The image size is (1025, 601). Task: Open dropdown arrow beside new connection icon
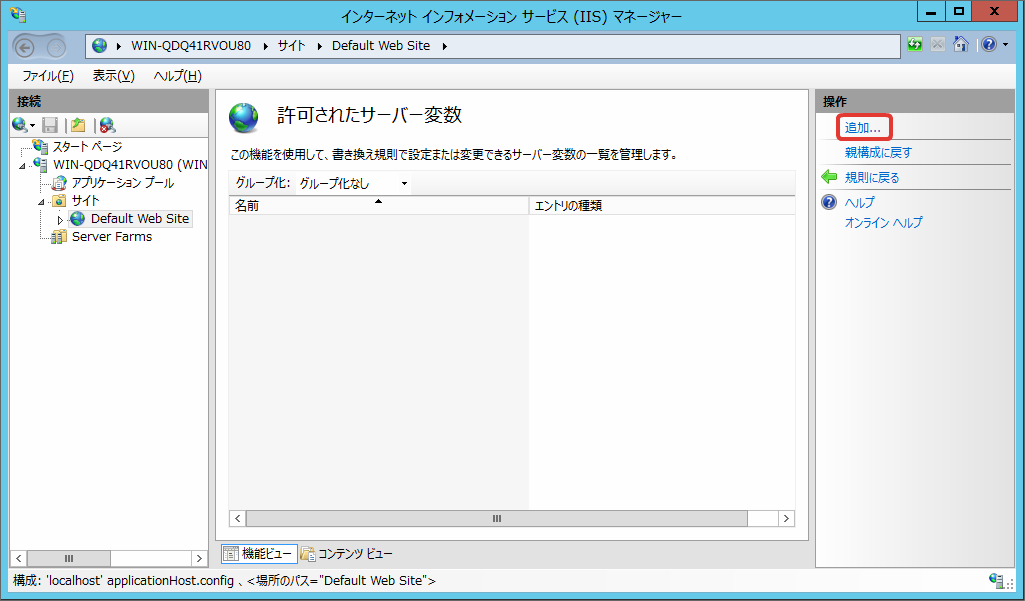[33, 126]
